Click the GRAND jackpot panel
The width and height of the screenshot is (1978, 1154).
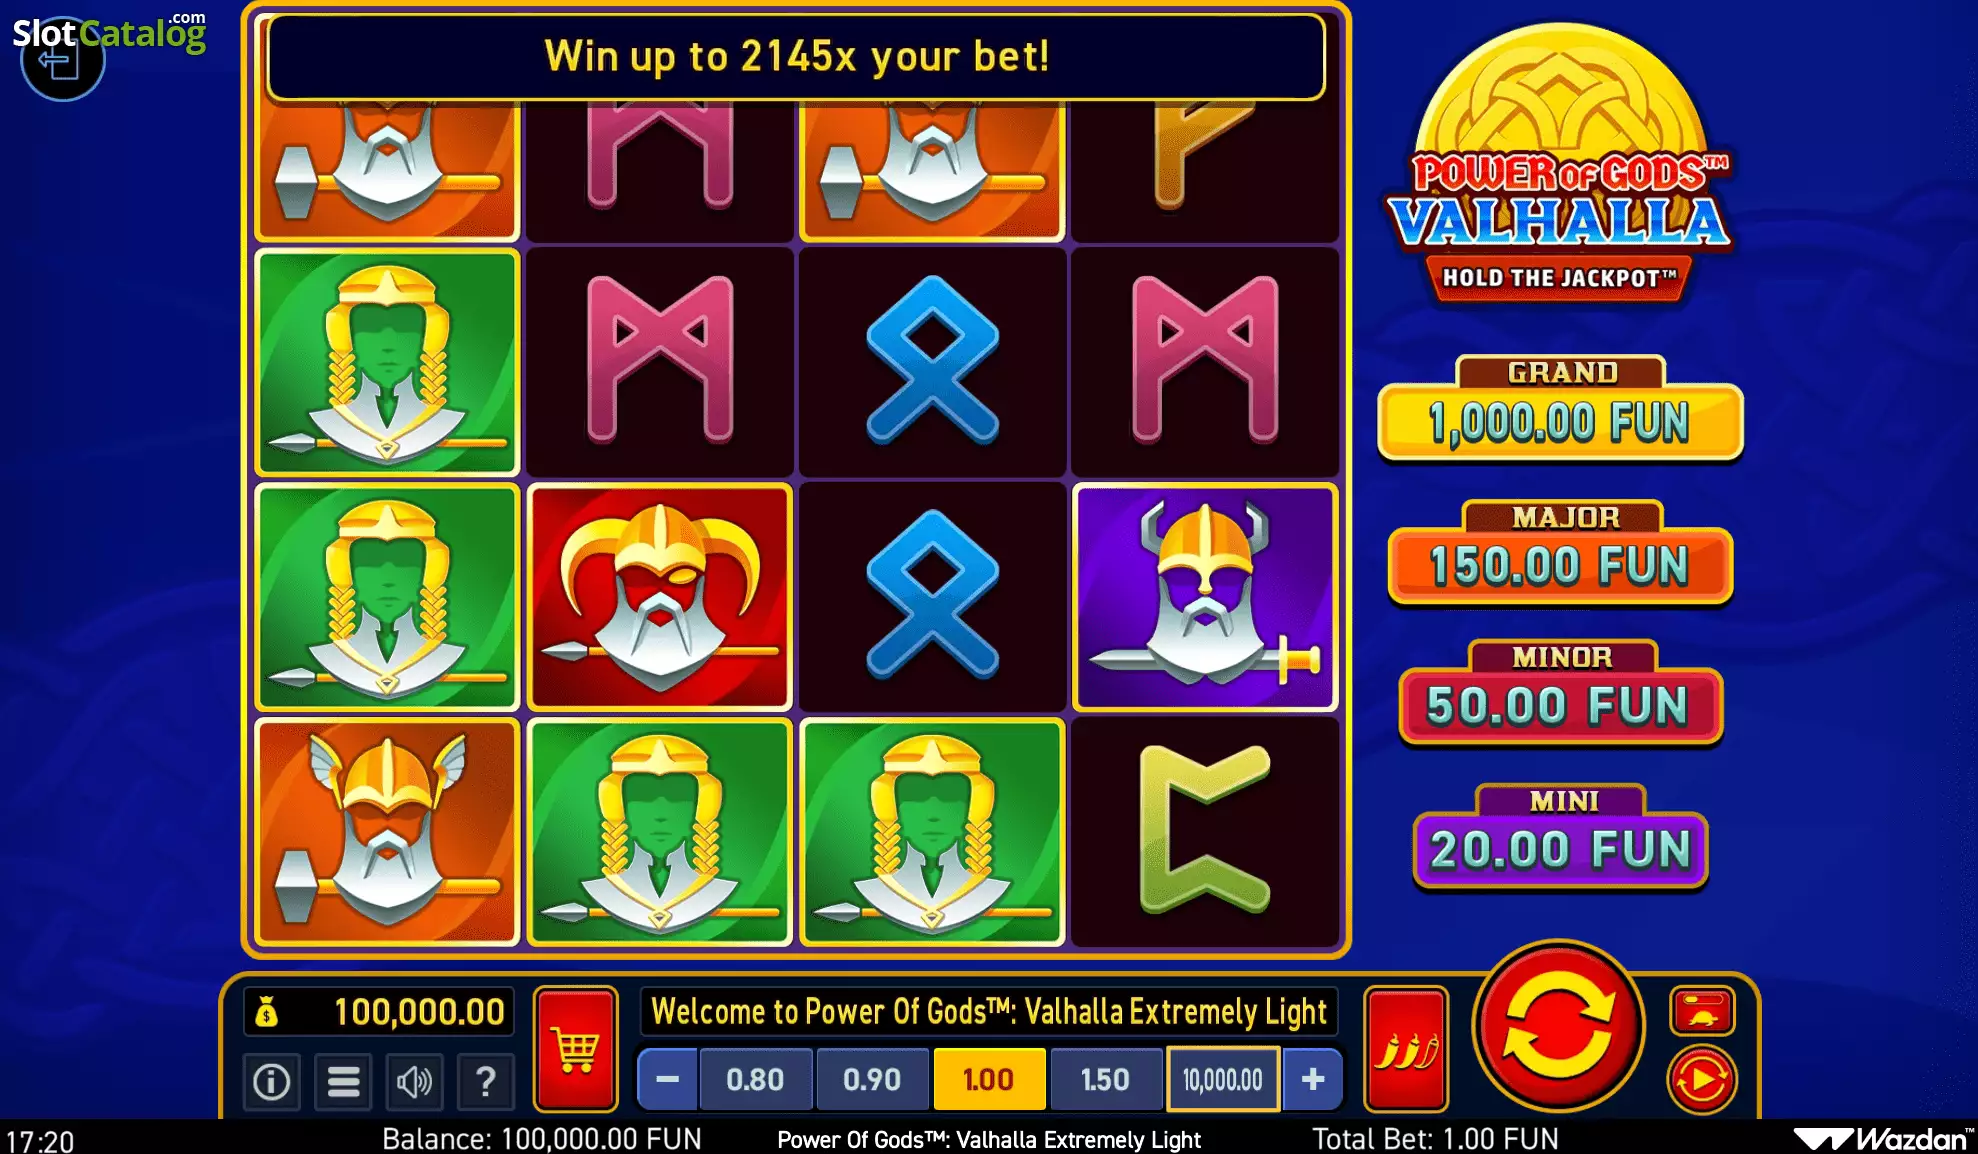coord(1561,409)
